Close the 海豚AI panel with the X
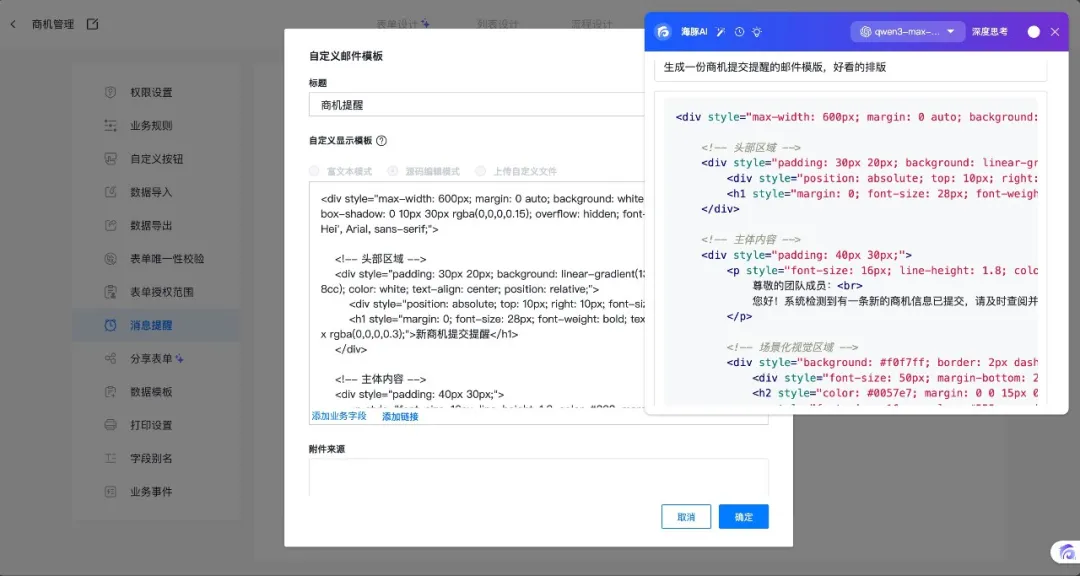Image resolution: width=1080 pixels, height=576 pixels. point(1055,32)
